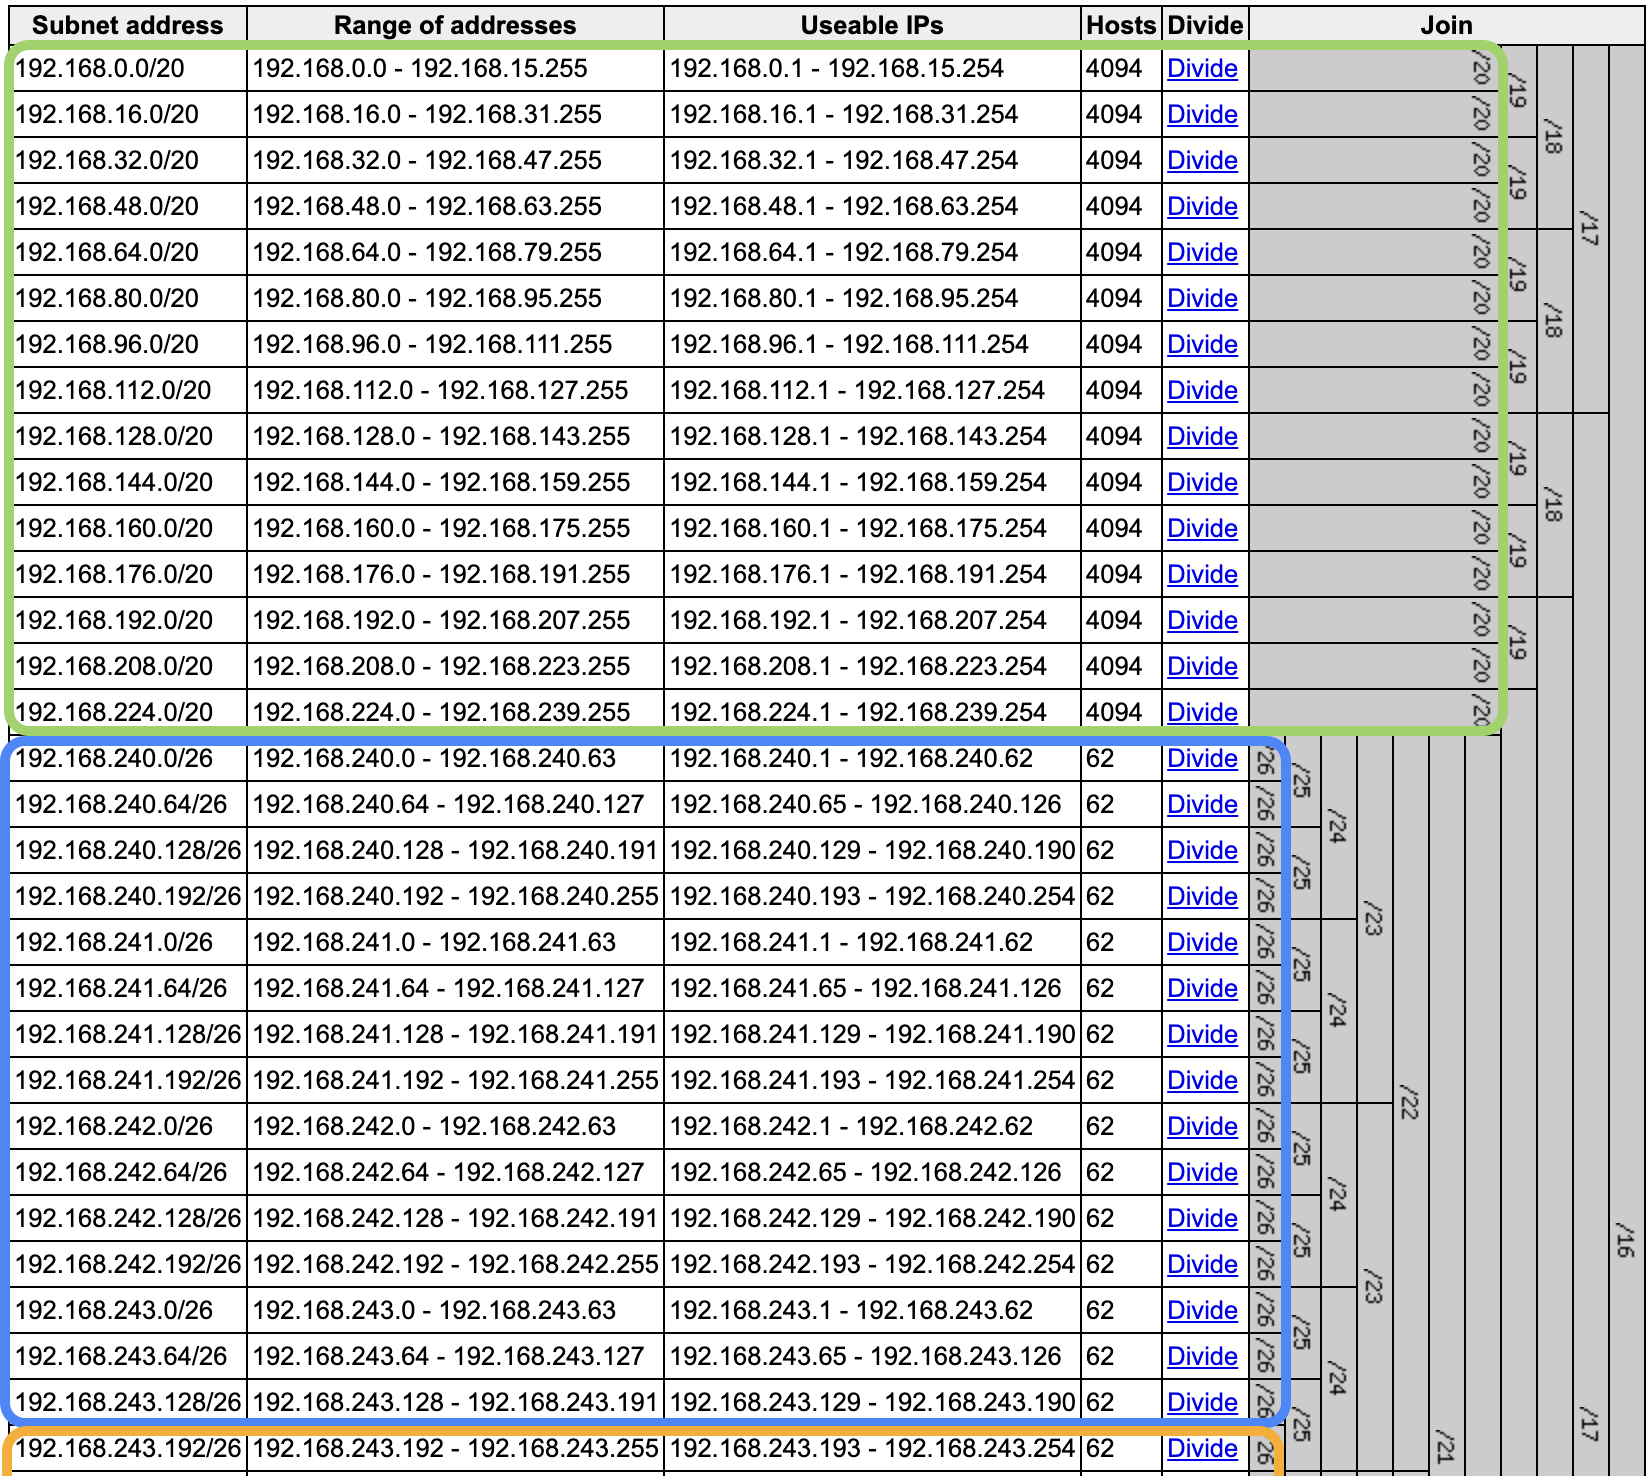The height and width of the screenshot is (1476, 1650).
Task: Click the /26 join cell in 192.168.240.64/26 row
Action: point(1266,804)
